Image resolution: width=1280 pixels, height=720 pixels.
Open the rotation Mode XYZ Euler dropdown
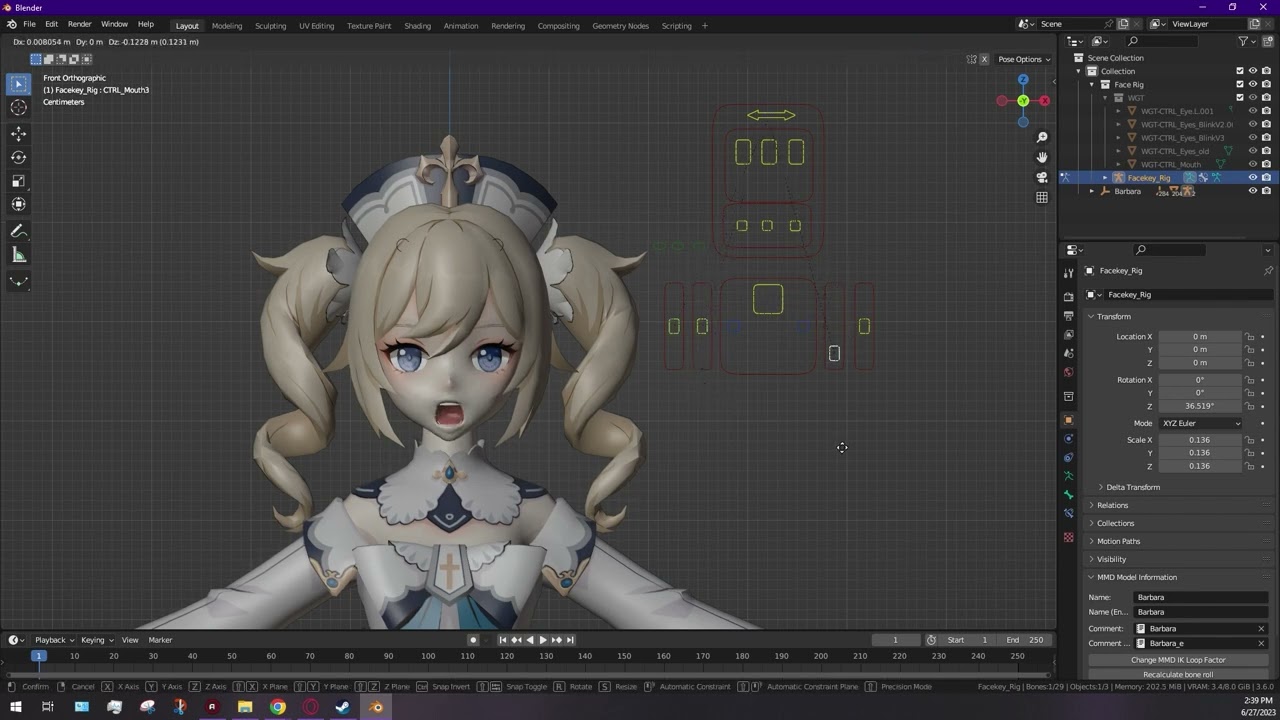[1200, 423]
